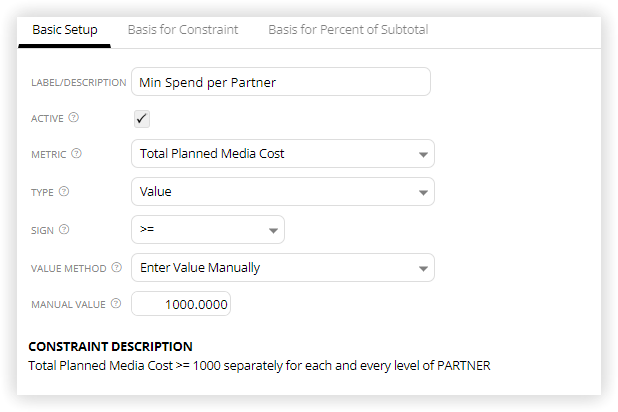
Task: Expand the Type dropdown arrow
Action: point(423,193)
